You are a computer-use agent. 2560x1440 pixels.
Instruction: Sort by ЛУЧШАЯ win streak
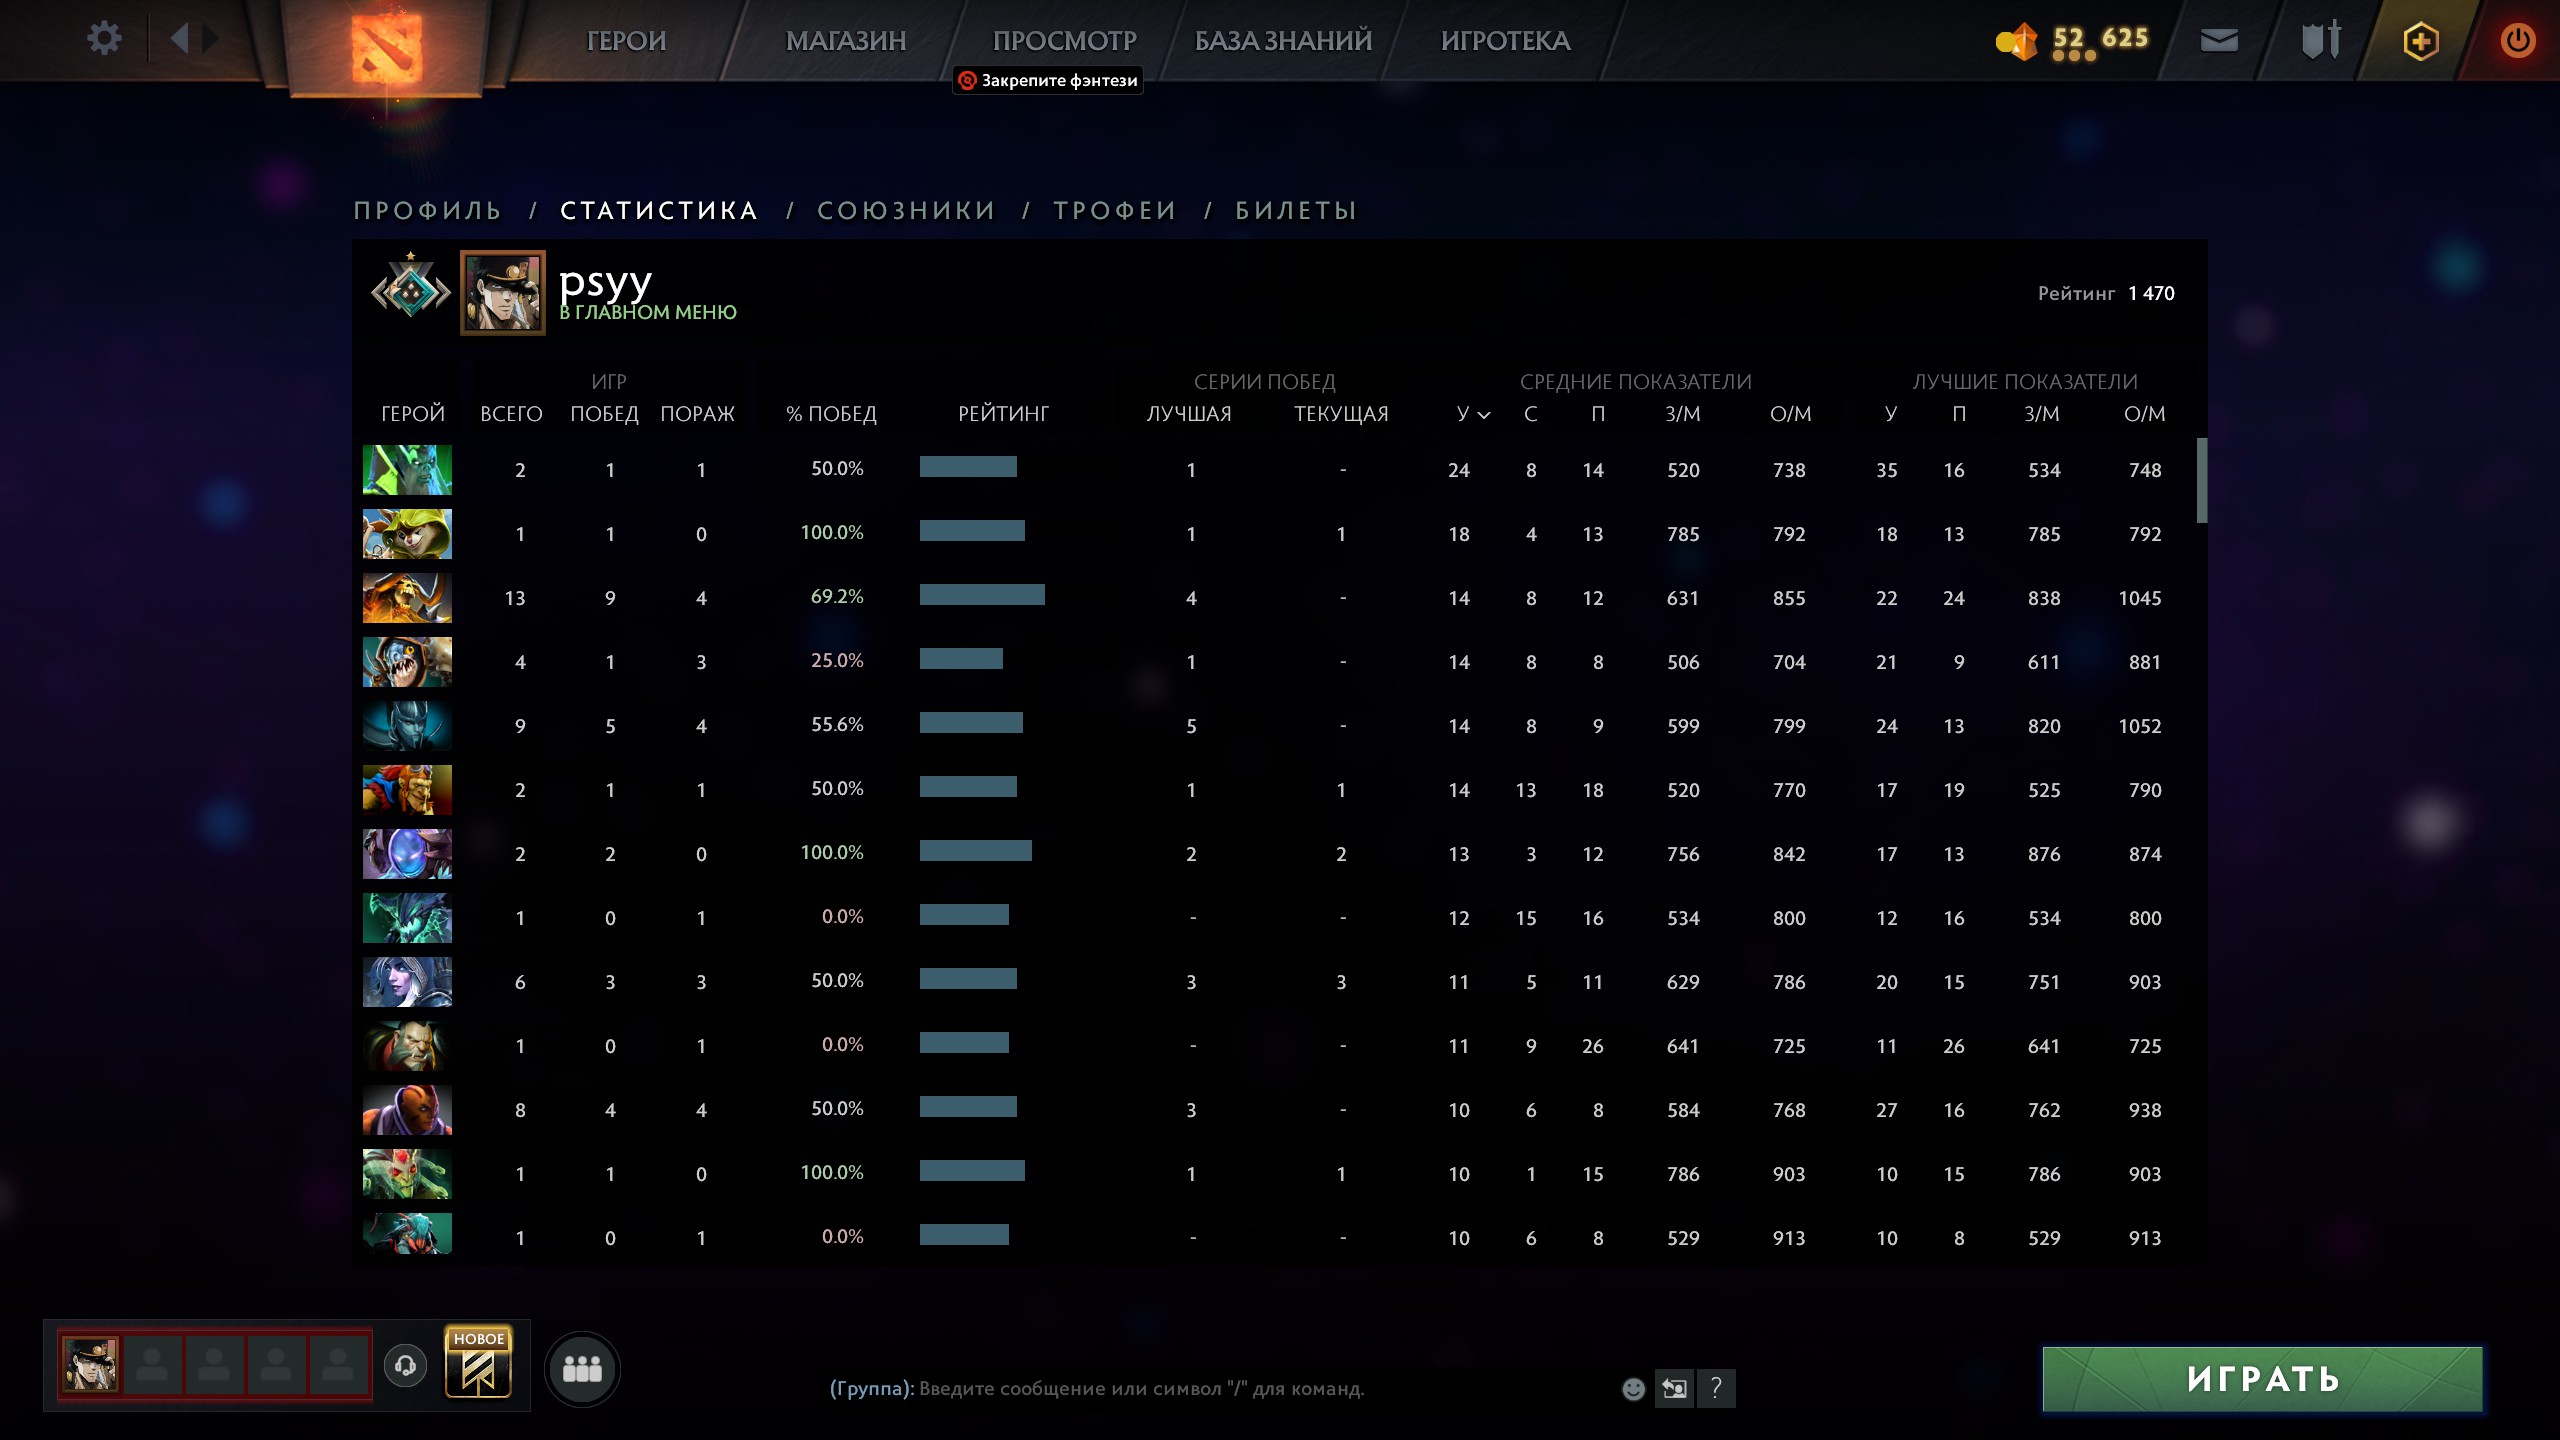[x=1189, y=414]
